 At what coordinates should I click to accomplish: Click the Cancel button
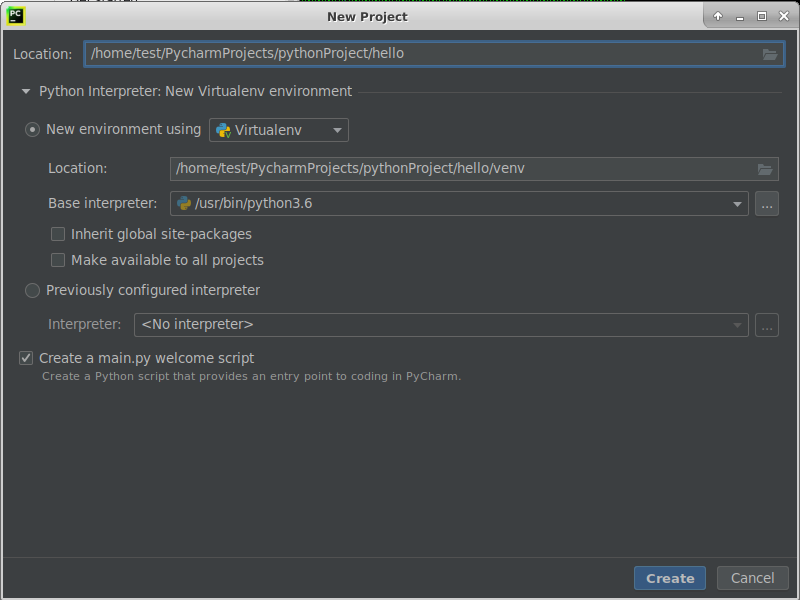(x=752, y=578)
